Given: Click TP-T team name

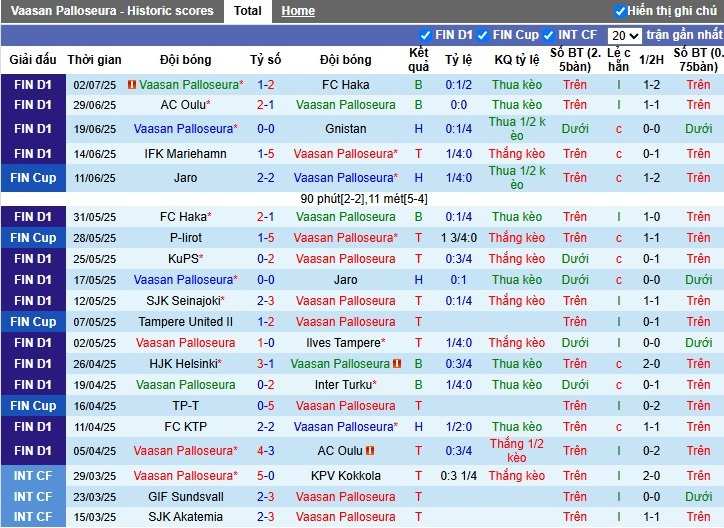Looking at the screenshot, I should pyautogui.click(x=186, y=406).
